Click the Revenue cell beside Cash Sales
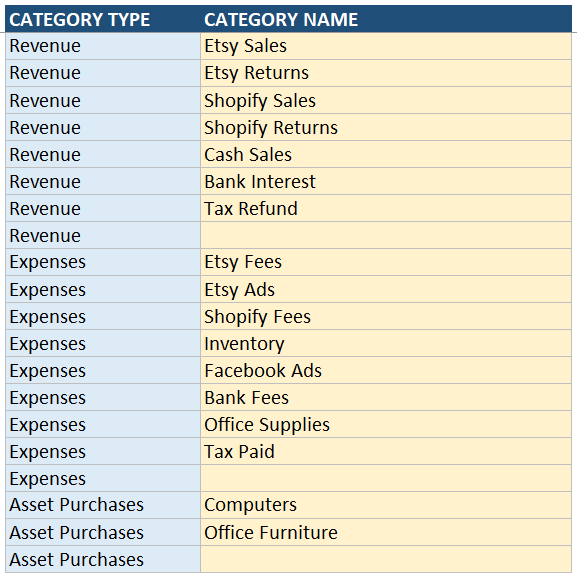This screenshot has height=582, width=577. click(x=103, y=154)
